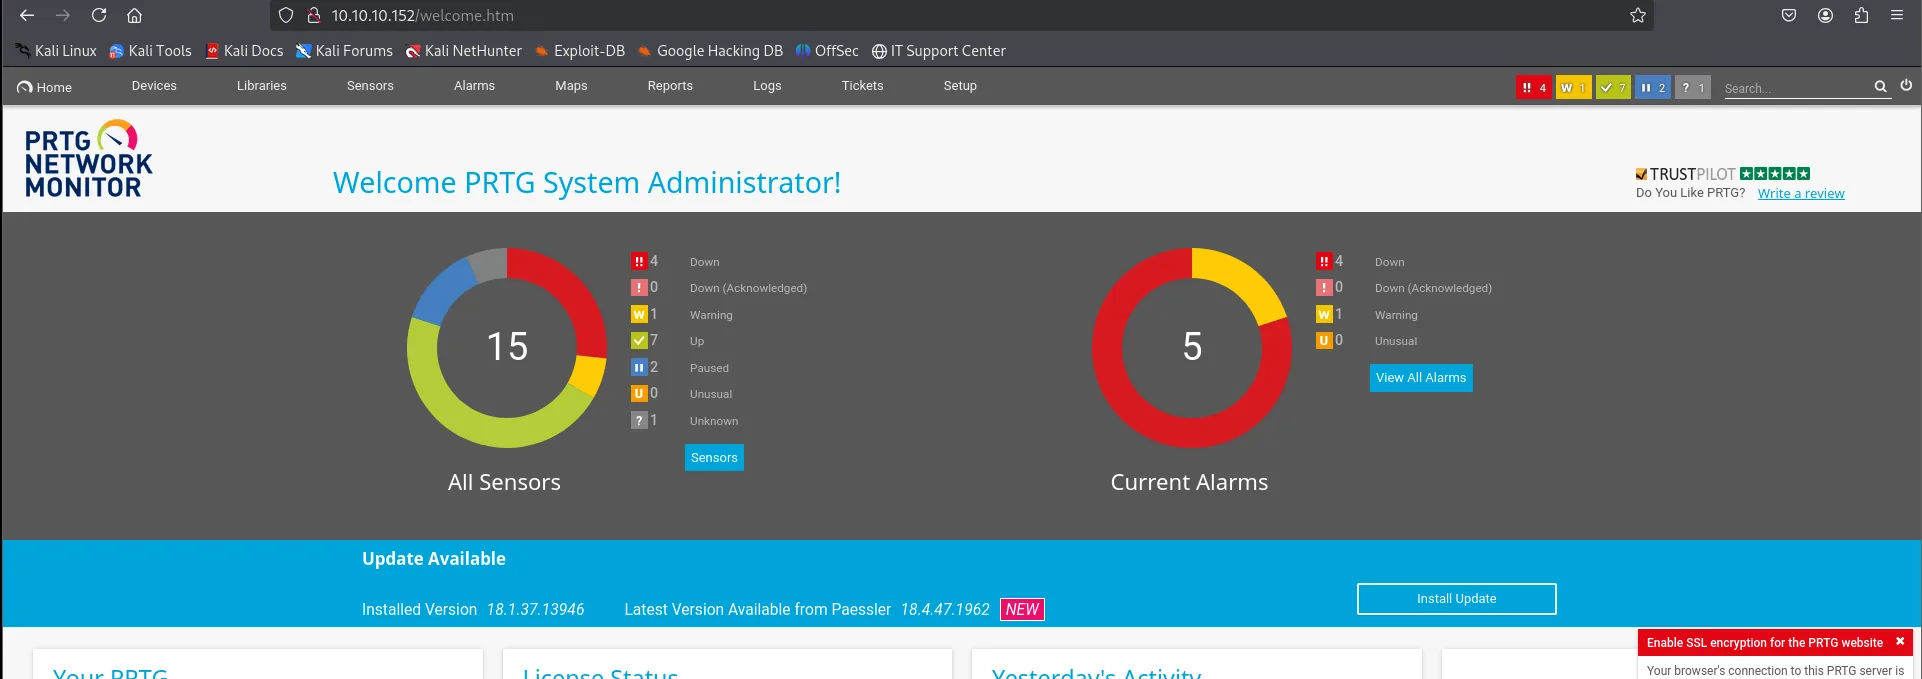Open the Kali Forums bookmark
This screenshot has height=679, width=1922.
[x=344, y=50]
